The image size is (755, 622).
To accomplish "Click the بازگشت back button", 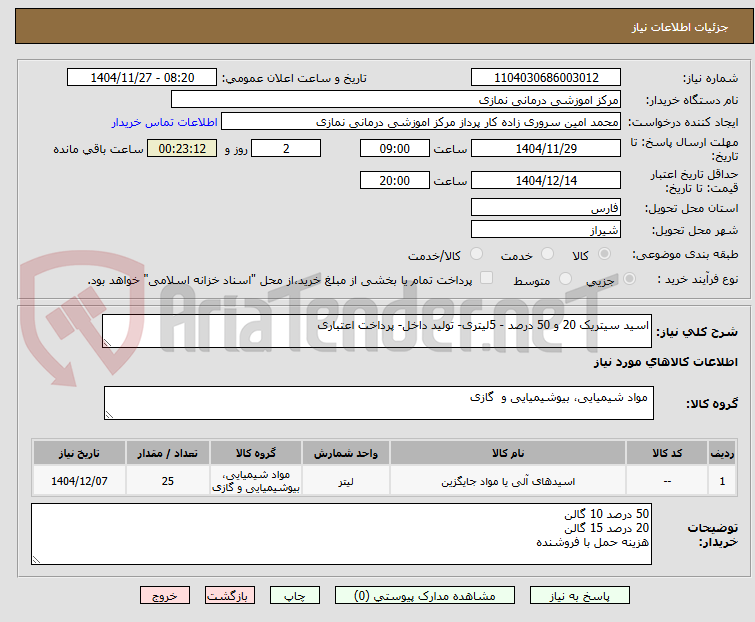I will coord(230,596).
